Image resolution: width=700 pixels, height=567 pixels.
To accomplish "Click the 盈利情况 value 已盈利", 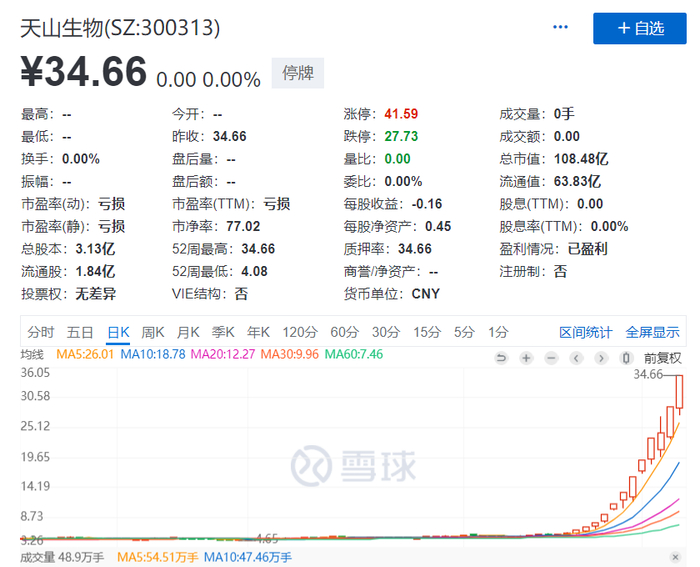I will pos(588,249).
